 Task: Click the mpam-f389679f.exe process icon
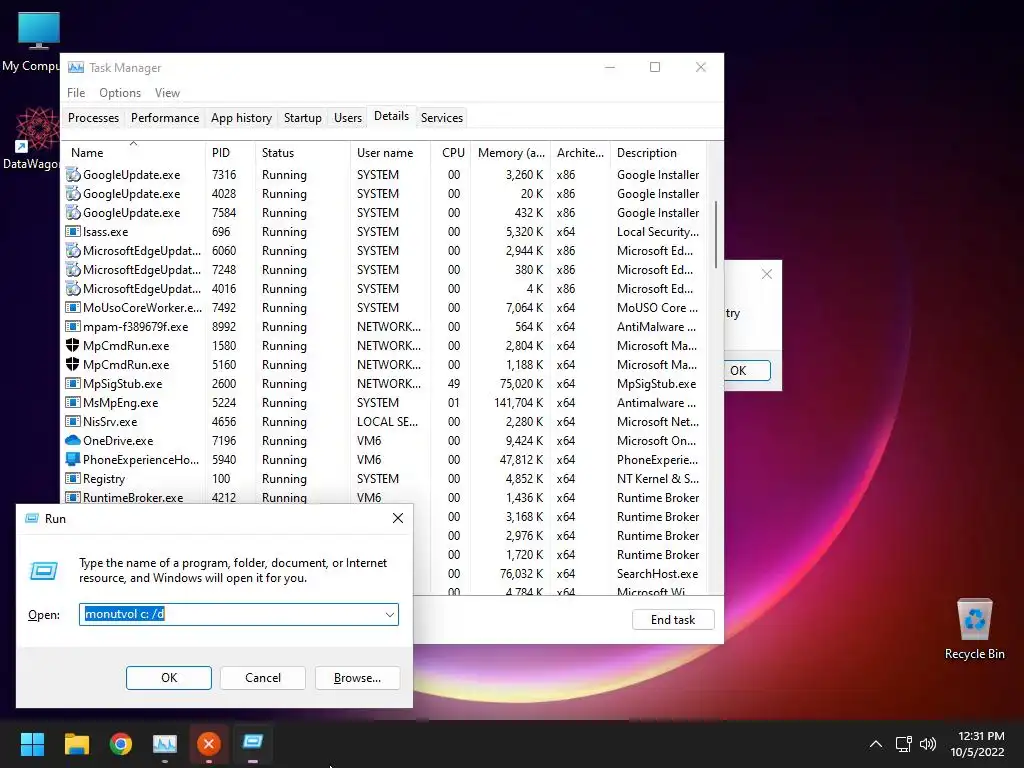click(72, 327)
